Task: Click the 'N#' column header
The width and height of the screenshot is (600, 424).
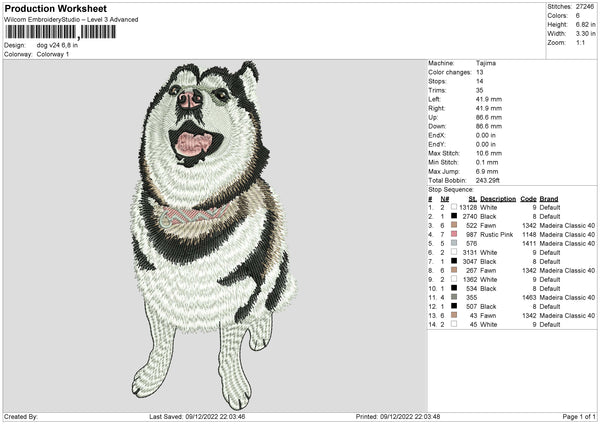Action: pyautogui.click(x=445, y=199)
